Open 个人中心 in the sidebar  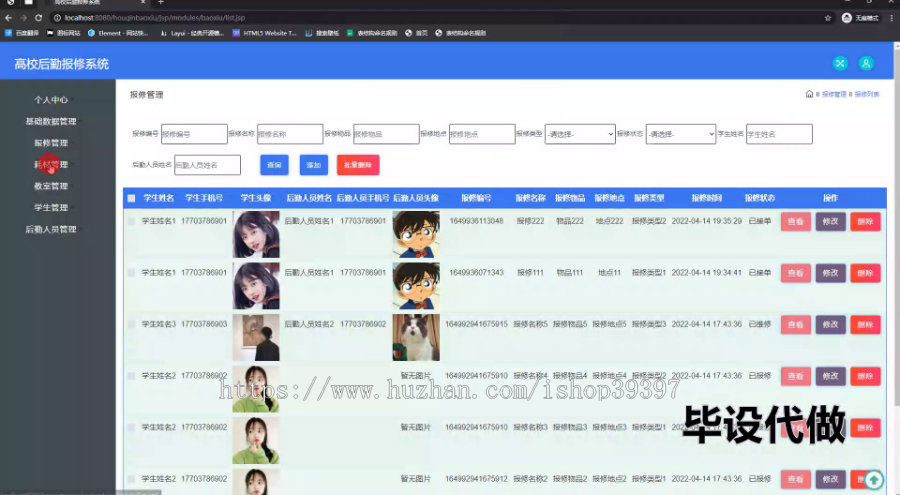[51, 100]
